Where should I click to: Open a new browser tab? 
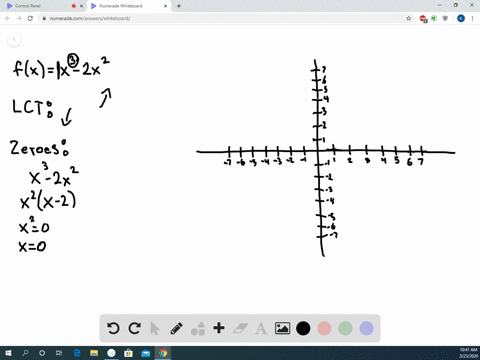click(x=179, y=6)
